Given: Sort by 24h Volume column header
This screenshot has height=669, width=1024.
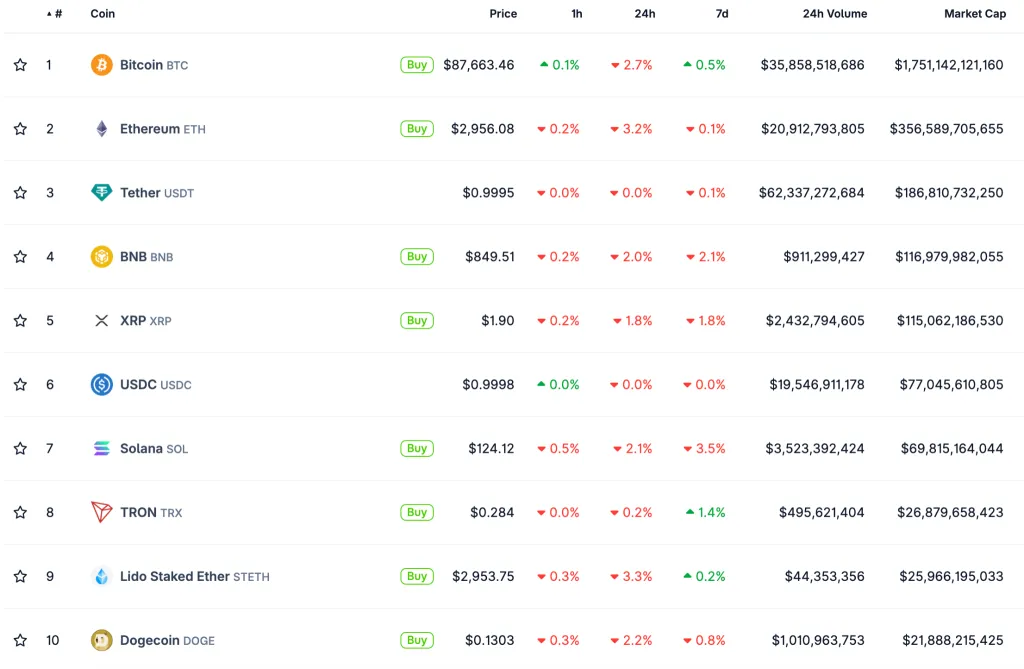Looking at the screenshot, I should coord(834,14).
